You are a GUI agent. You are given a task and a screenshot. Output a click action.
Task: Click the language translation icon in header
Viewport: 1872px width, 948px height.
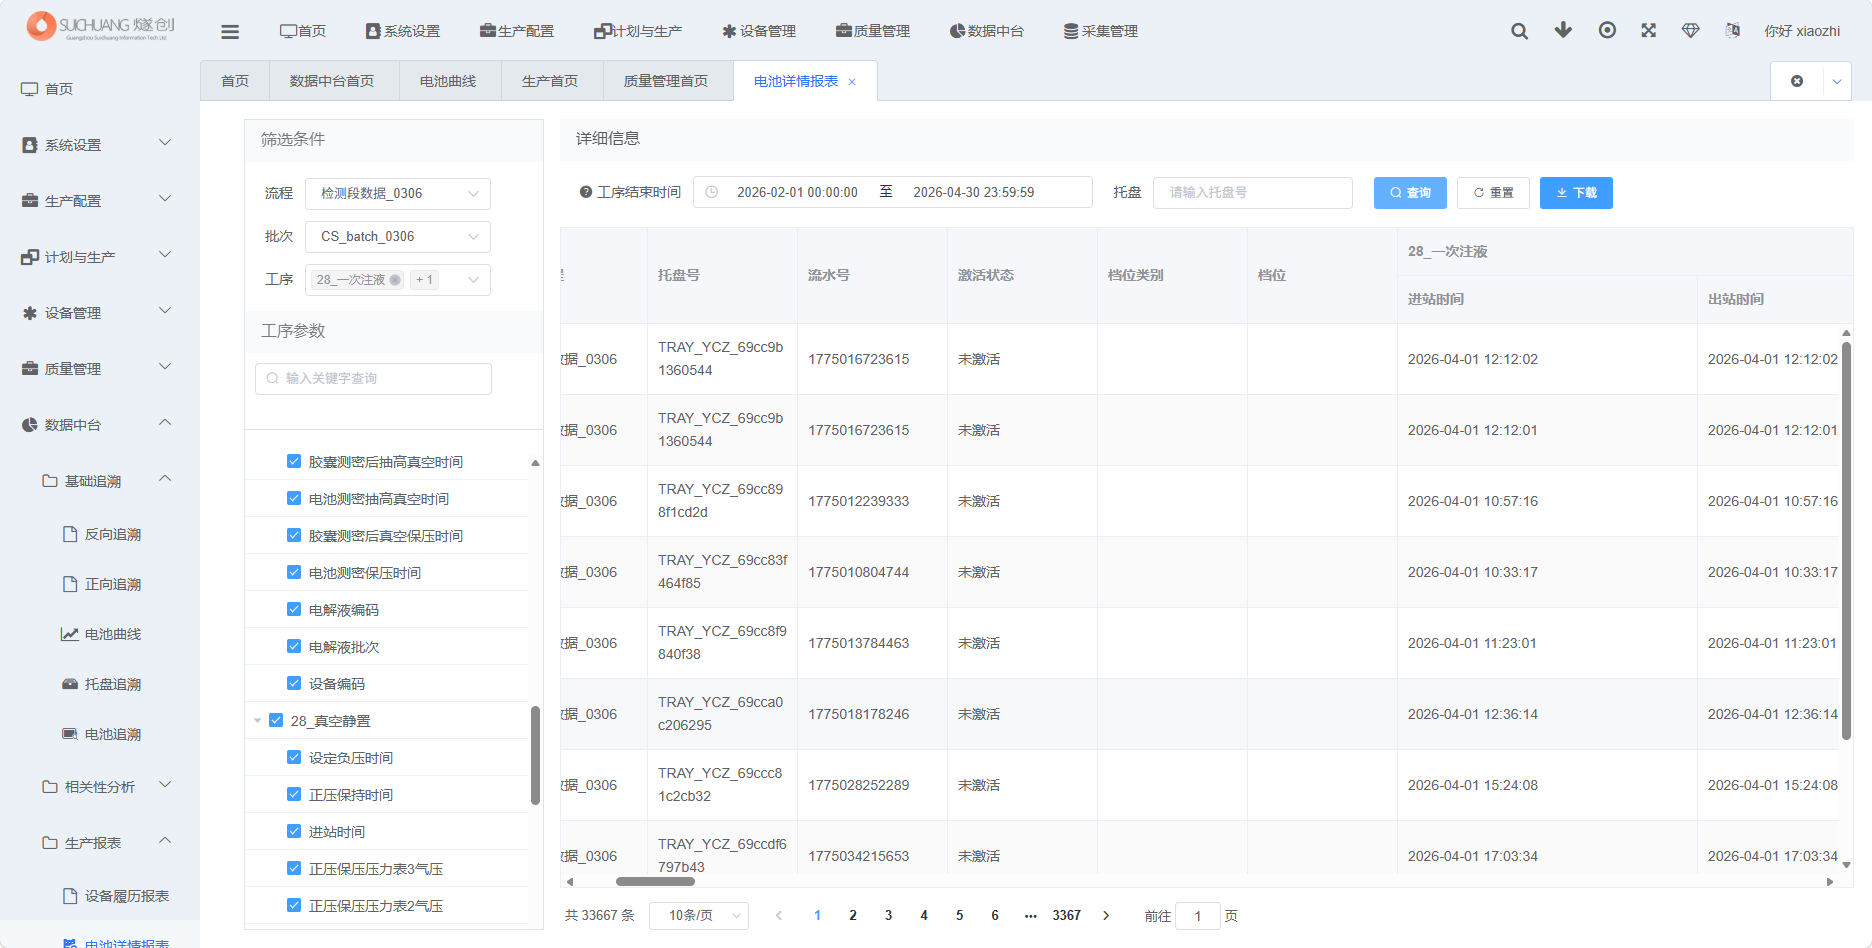pos(1733,31)
